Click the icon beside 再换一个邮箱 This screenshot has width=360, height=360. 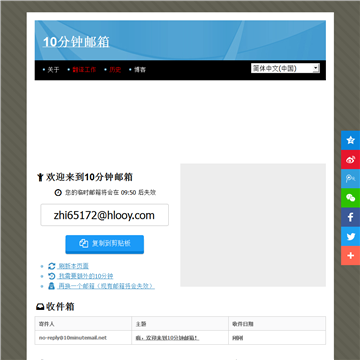click(52, 286)
